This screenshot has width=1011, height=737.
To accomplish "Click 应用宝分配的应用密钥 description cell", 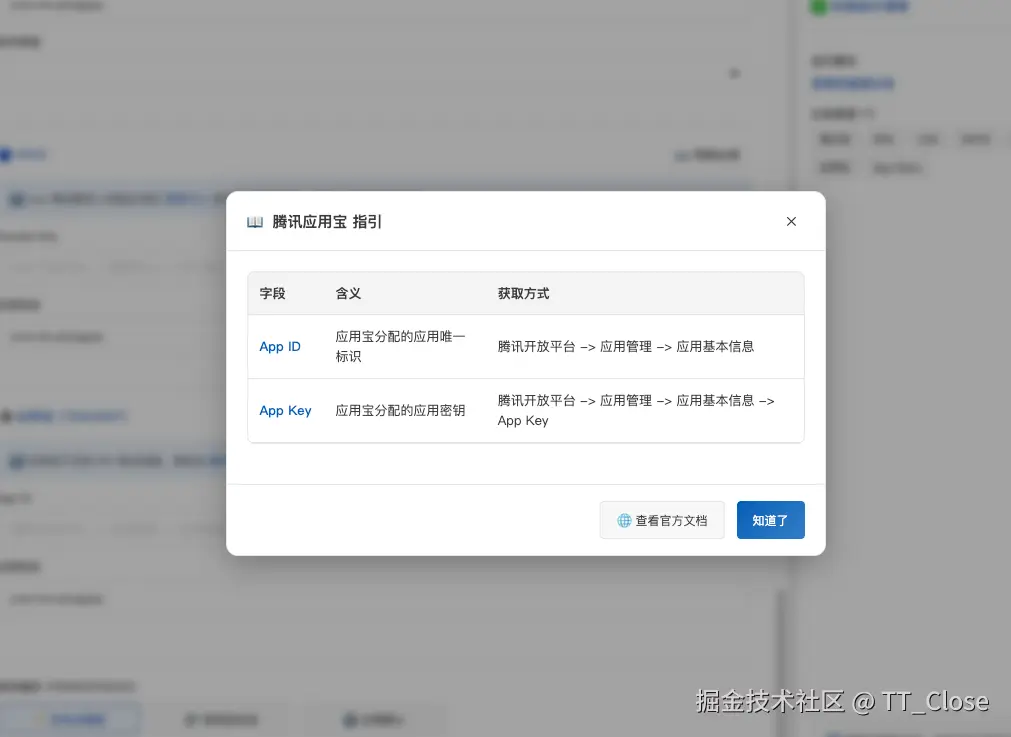I will click(x=400, y=410).
